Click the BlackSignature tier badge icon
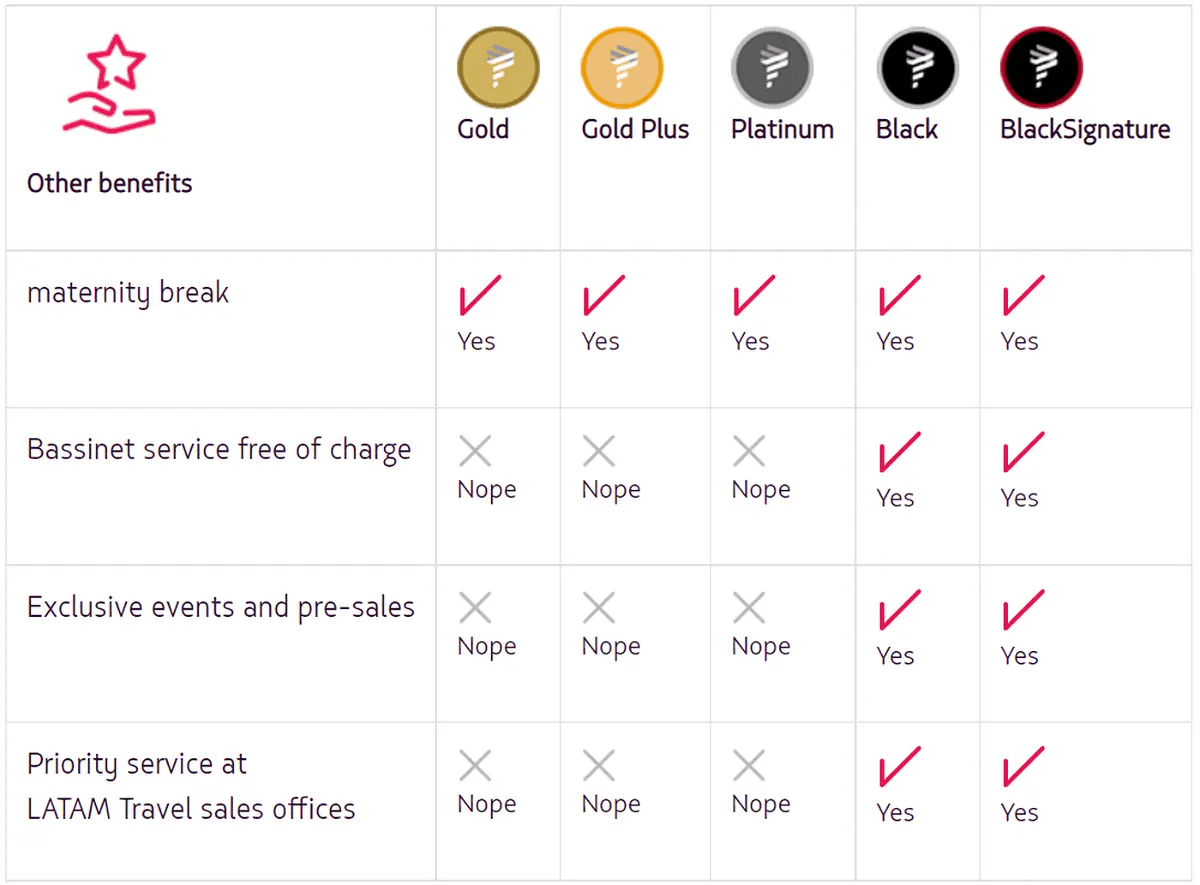 coord(1041,67)
